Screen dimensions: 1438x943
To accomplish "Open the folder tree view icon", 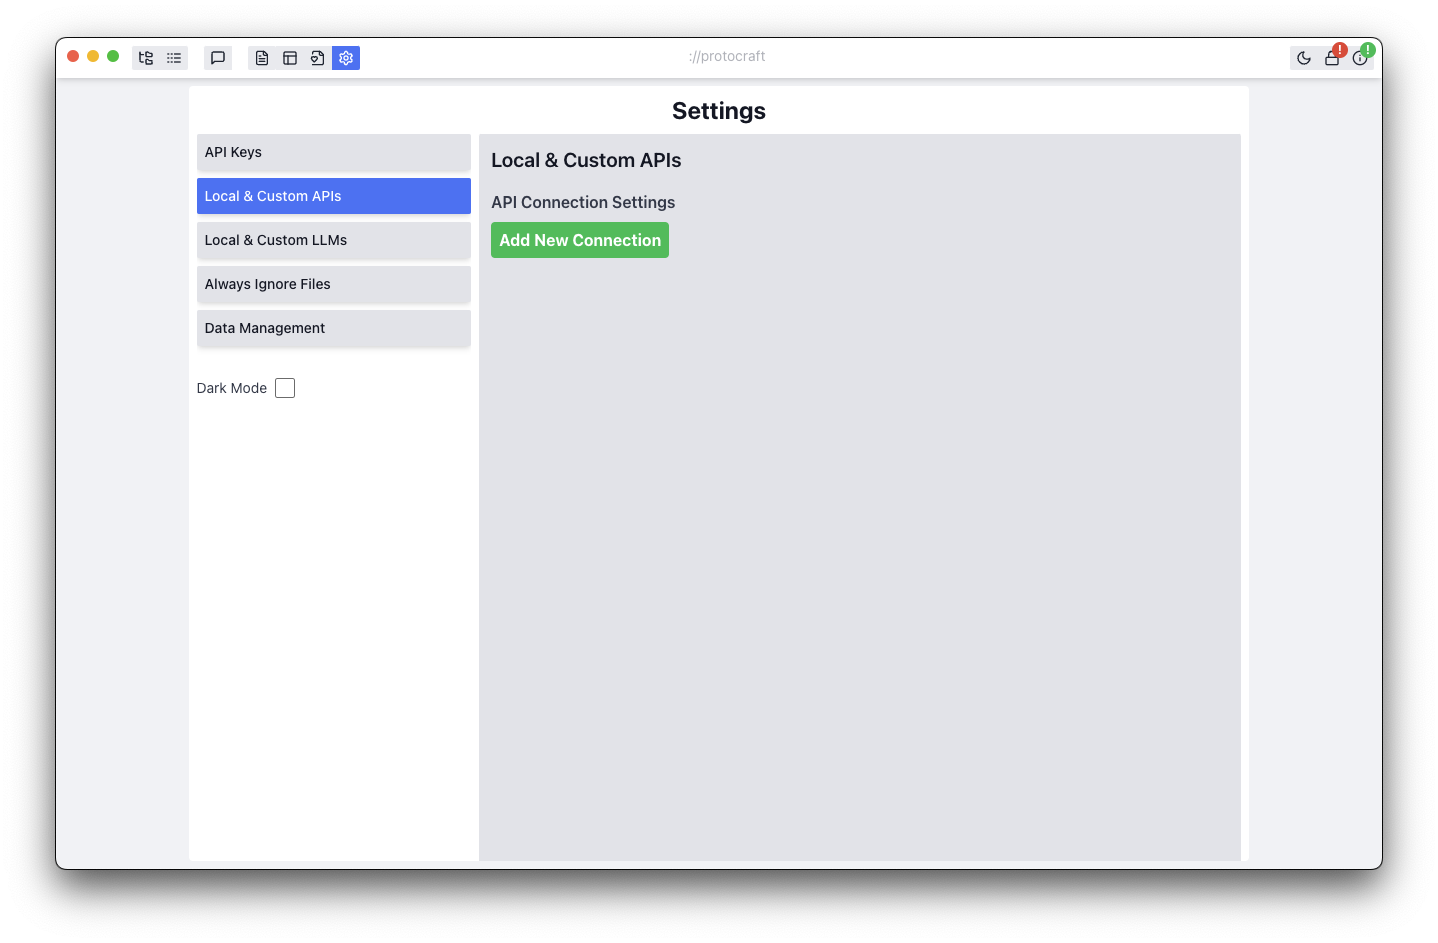I will pyautogui.click(x=146, y=58).
